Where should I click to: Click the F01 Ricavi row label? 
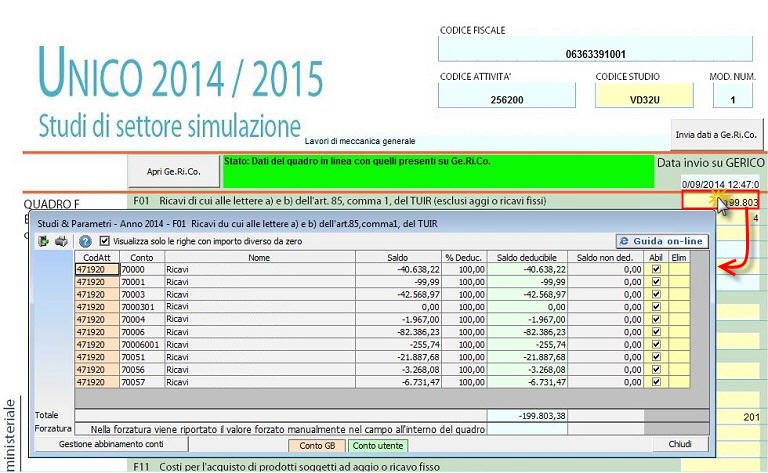click(x=339, y=201)
